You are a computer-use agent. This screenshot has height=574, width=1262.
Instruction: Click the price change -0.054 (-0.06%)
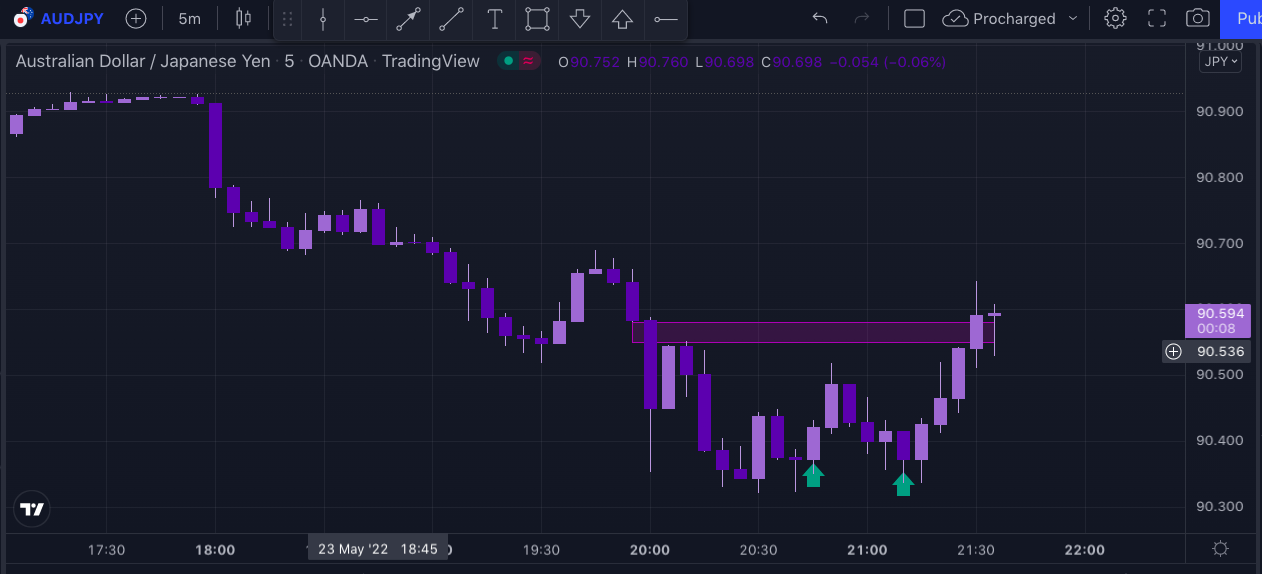888,62
